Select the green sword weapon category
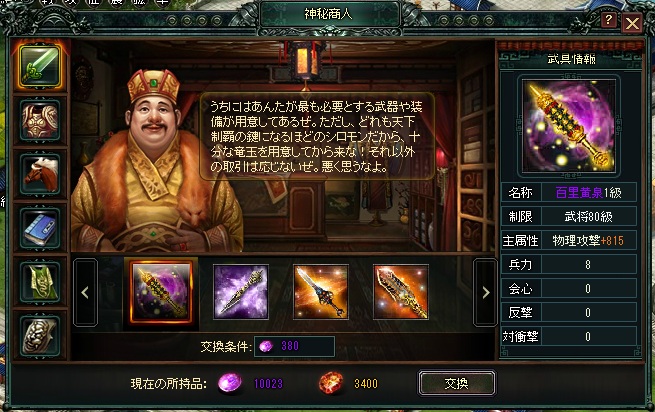 [40, 66]
